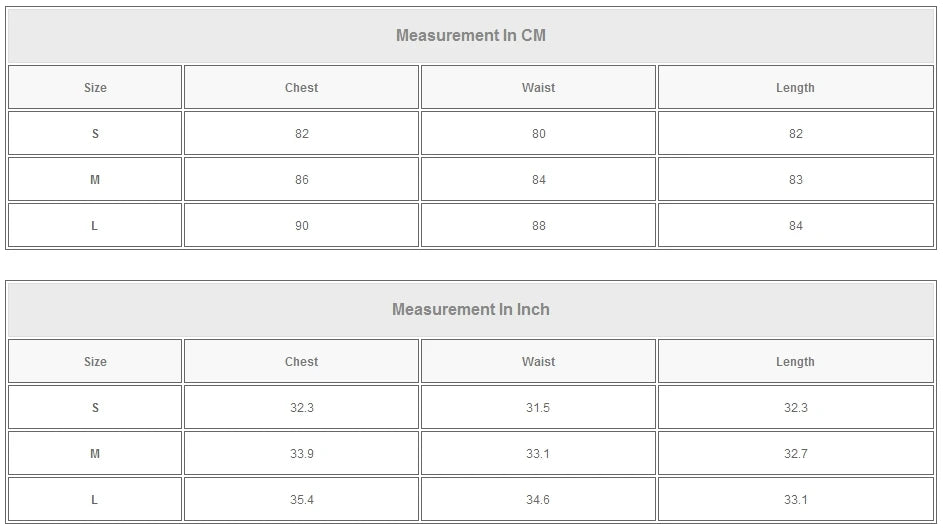Click the length value 84 for size L
Viewport: 943px width, 530px height.
coord(795,226)
